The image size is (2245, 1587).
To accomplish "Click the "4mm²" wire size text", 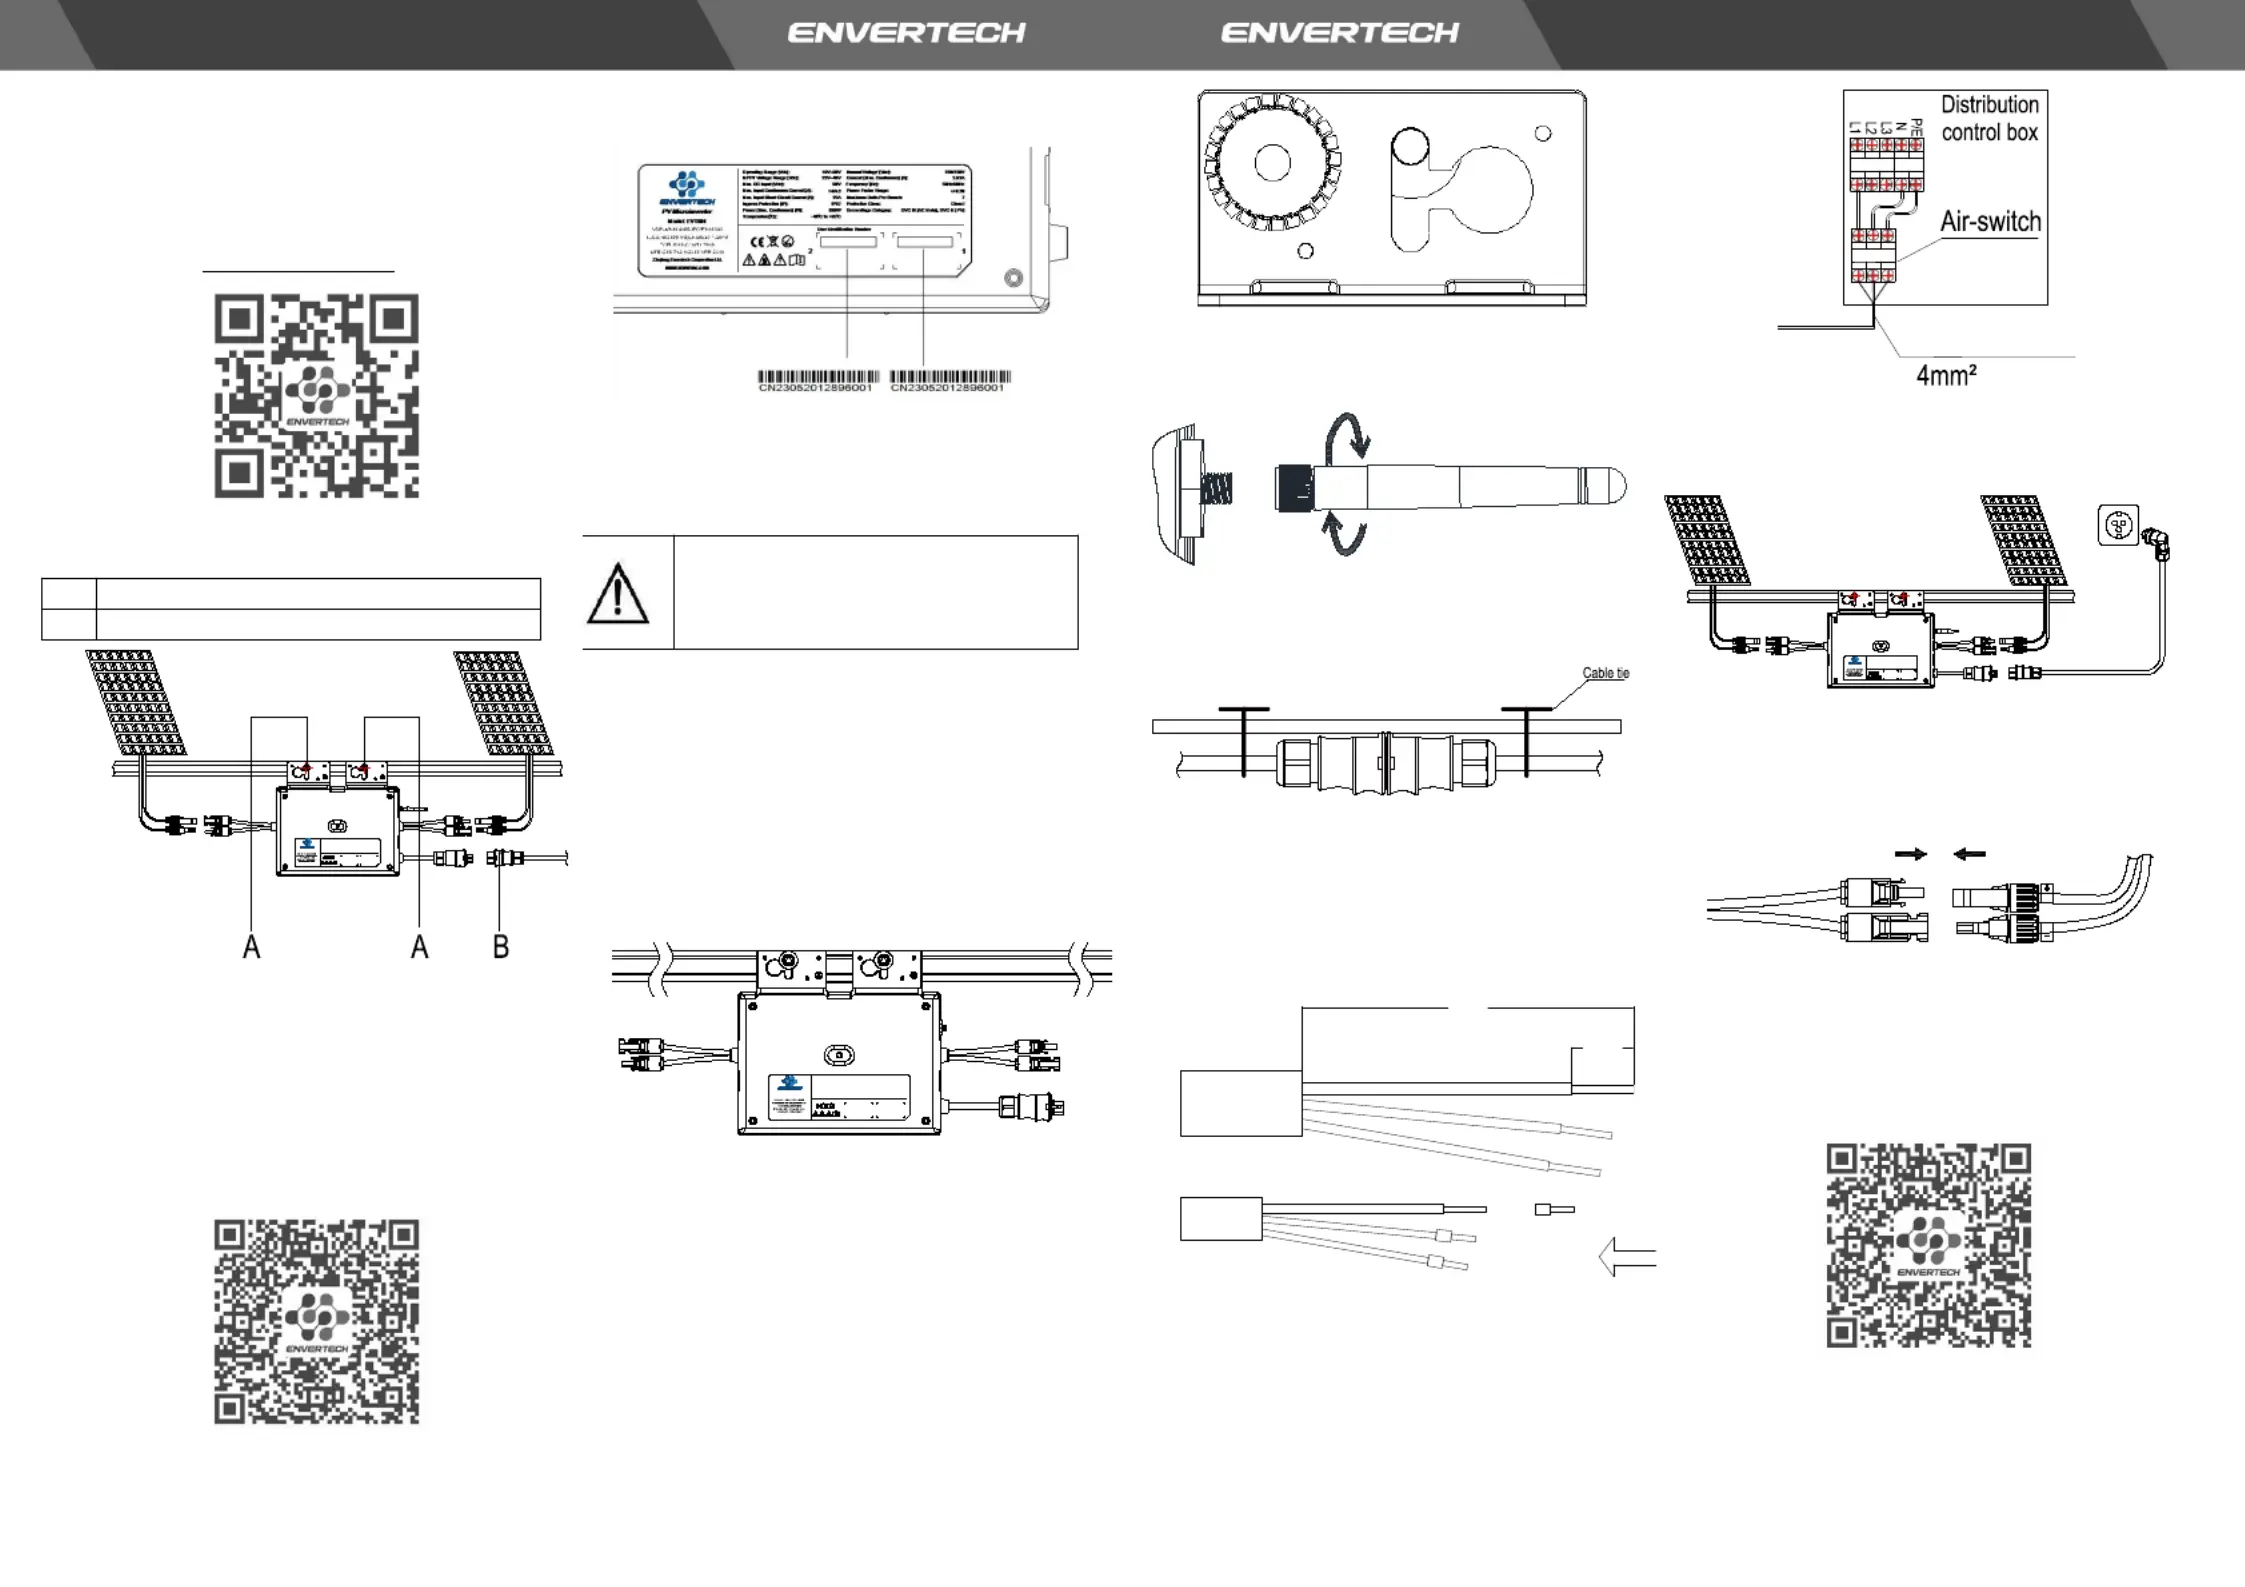I will [1945, 376].
